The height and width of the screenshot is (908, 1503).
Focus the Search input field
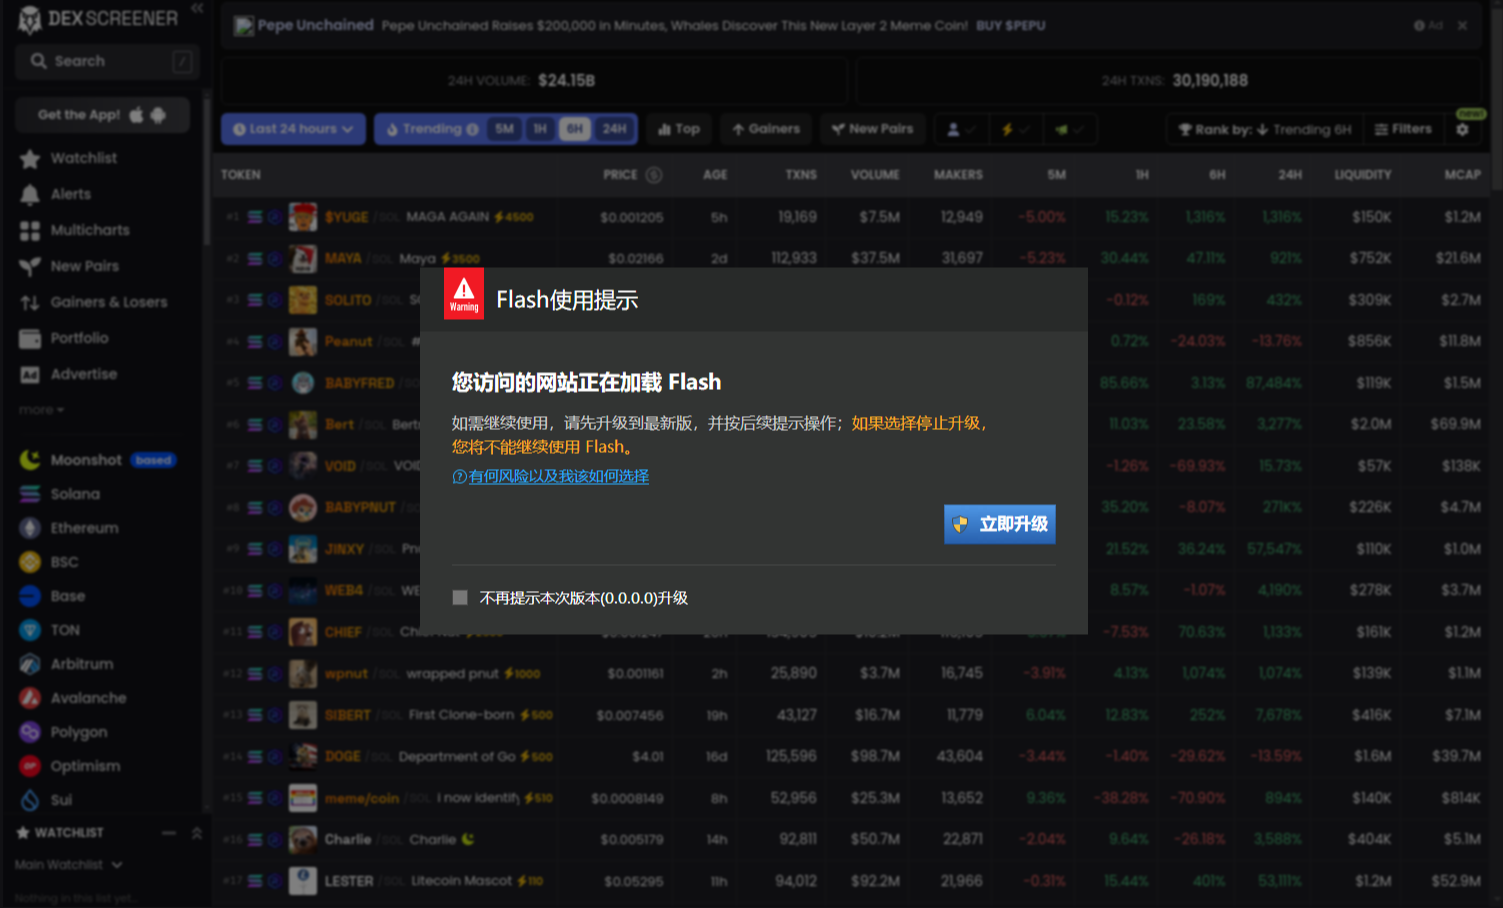tap(108, 61)
